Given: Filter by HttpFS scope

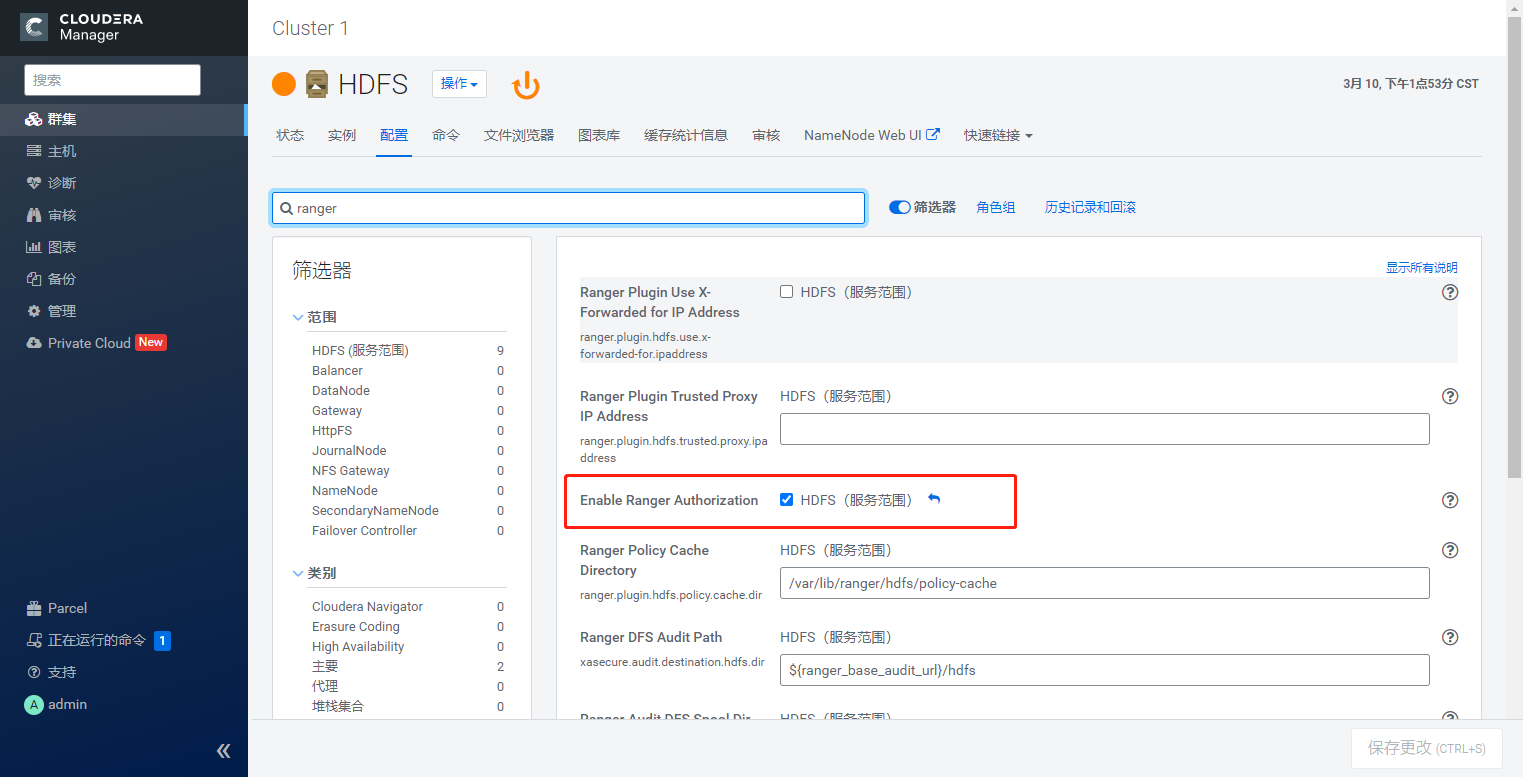Looking at the screenshot, I should point(332,430).
